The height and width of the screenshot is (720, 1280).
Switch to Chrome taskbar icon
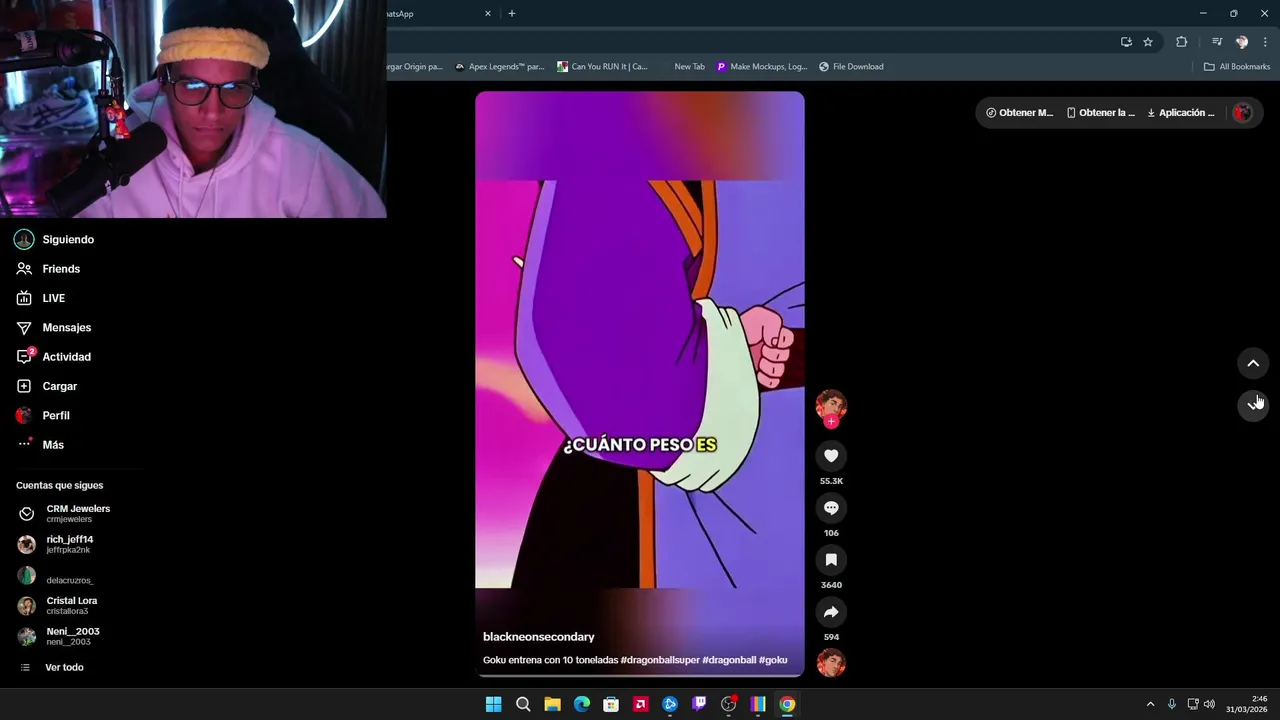pos(788,704)
